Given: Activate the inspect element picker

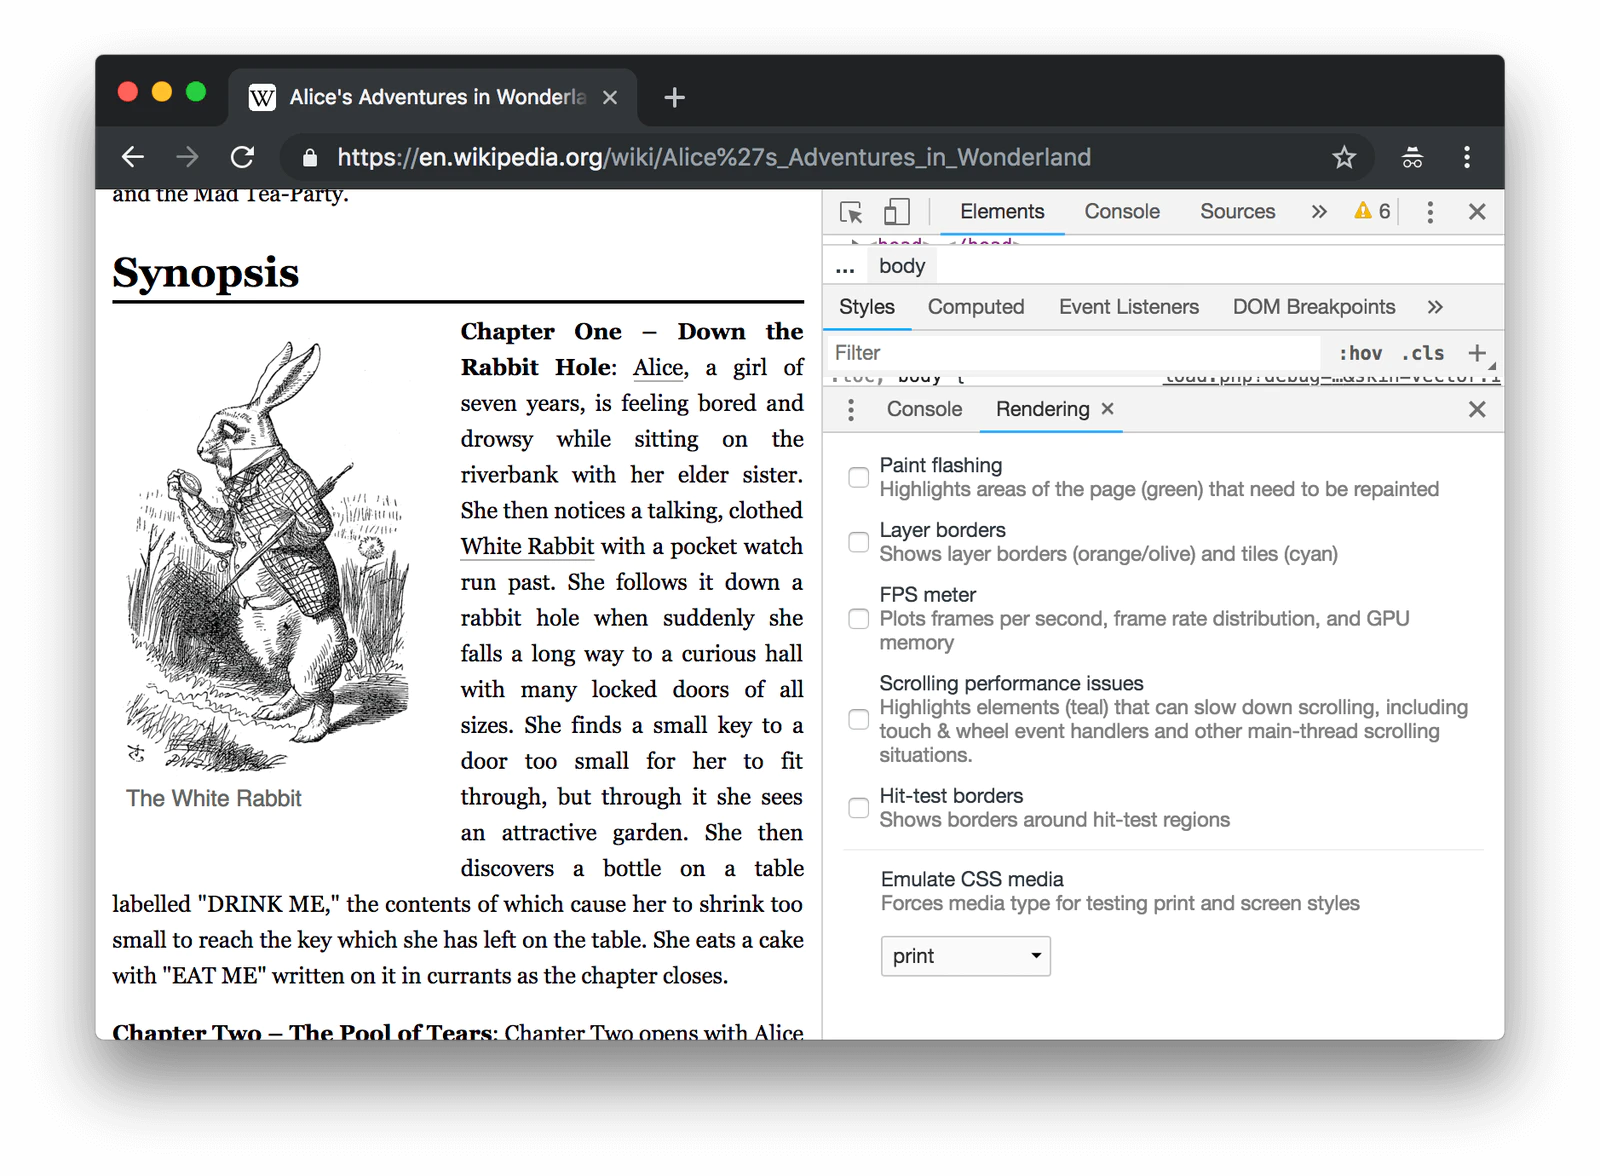Looking at the screenshot, I should coord(851,212).
